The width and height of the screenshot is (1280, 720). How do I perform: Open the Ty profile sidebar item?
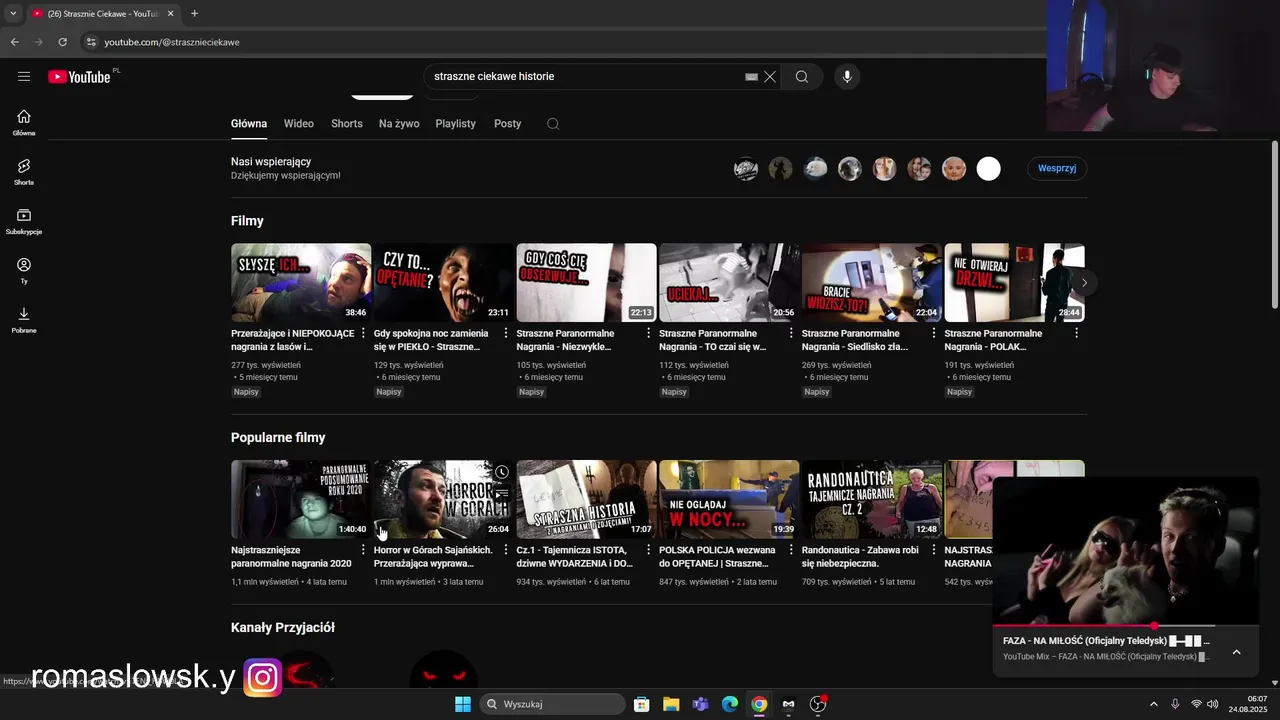tap(24, 271)
